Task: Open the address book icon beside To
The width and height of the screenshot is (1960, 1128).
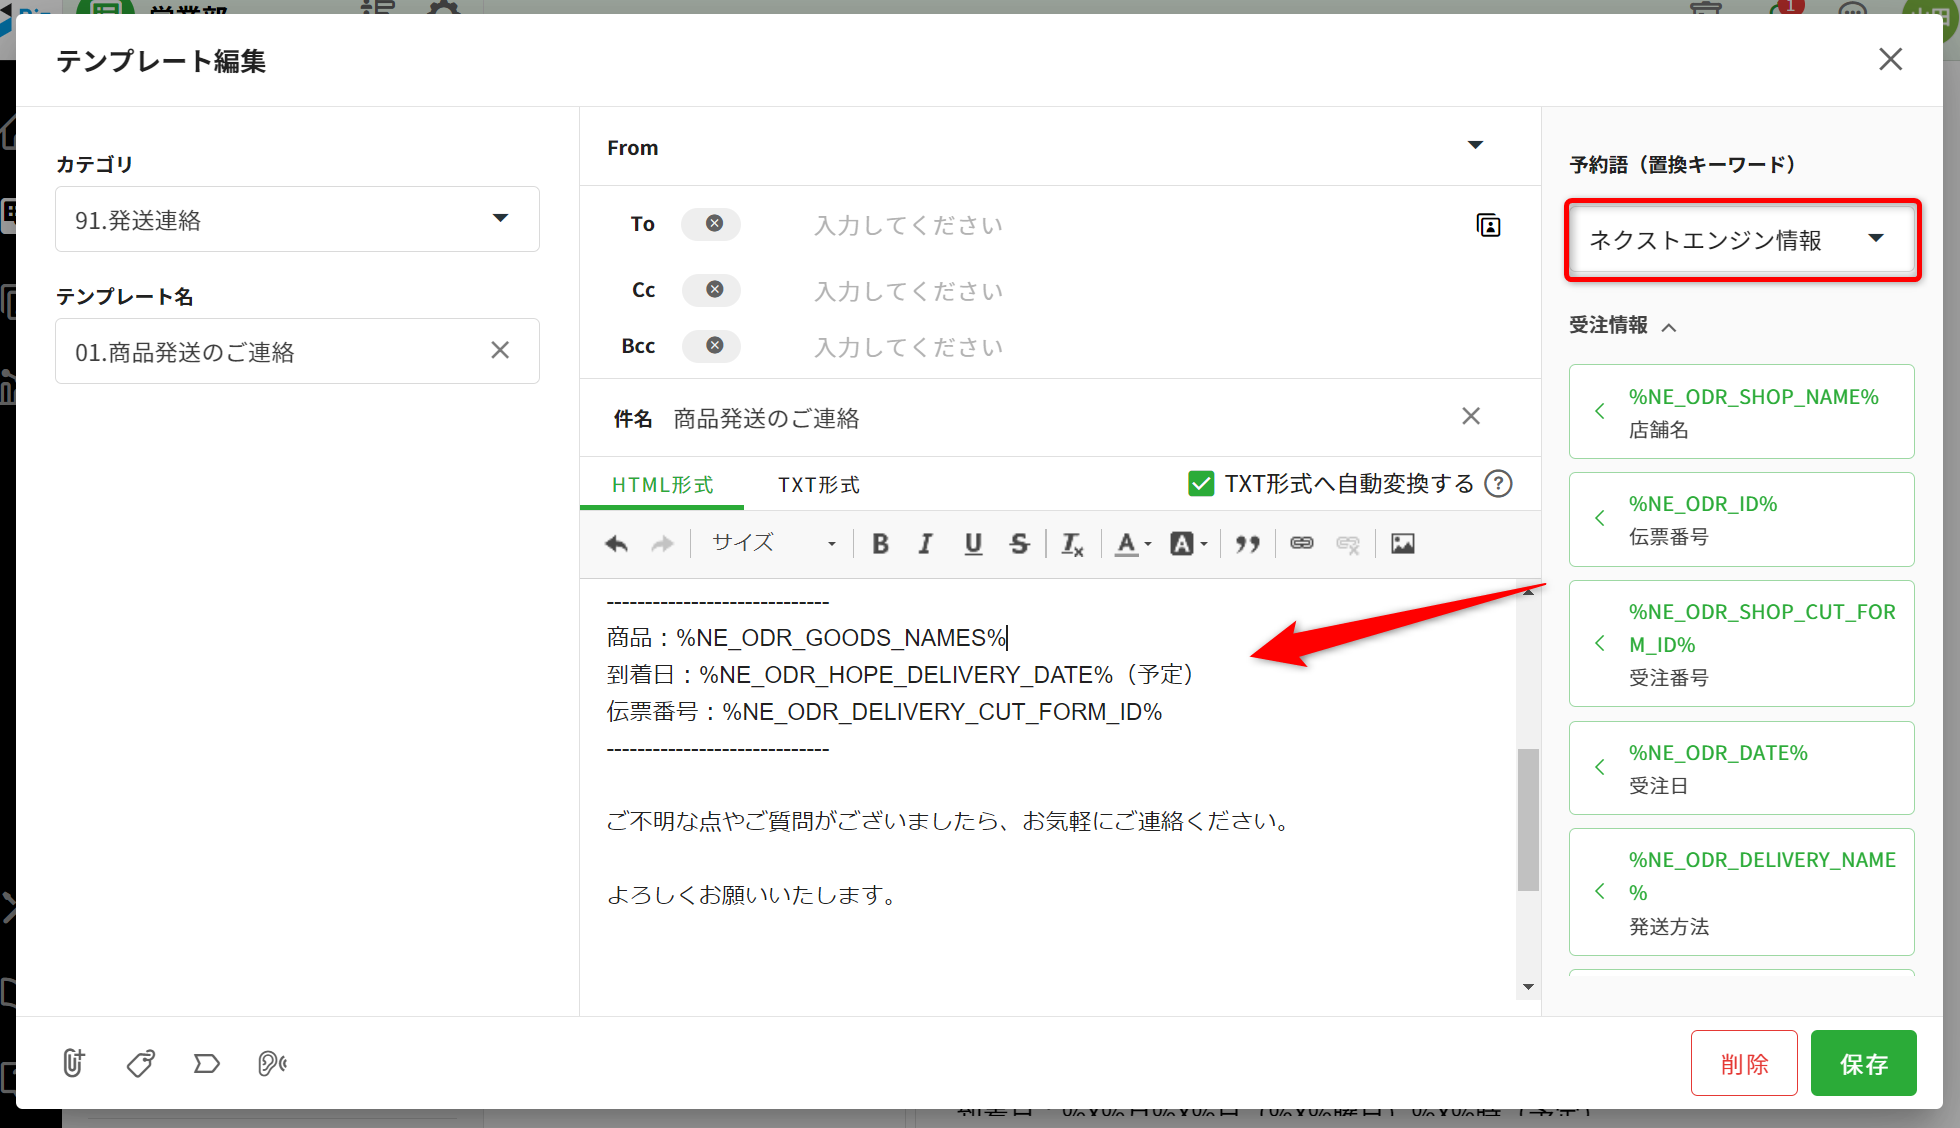Action: tap(1488, 225)
